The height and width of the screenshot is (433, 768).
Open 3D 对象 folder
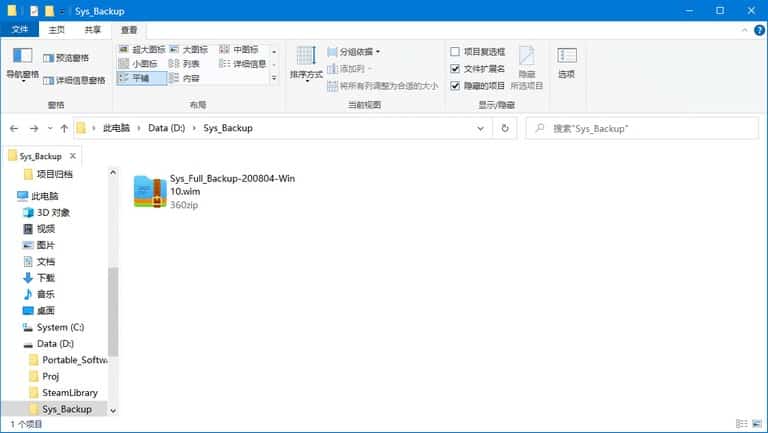tap(47, 212)
